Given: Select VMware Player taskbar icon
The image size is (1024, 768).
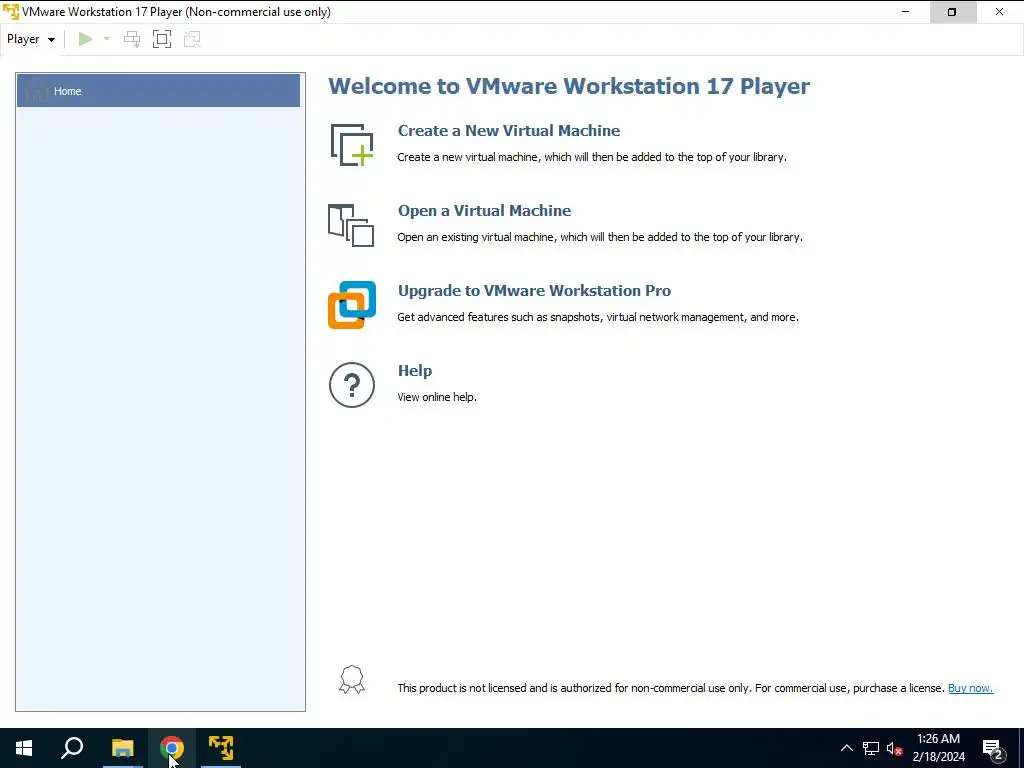Looking at the screenshot, I should [x=221, y=748].
